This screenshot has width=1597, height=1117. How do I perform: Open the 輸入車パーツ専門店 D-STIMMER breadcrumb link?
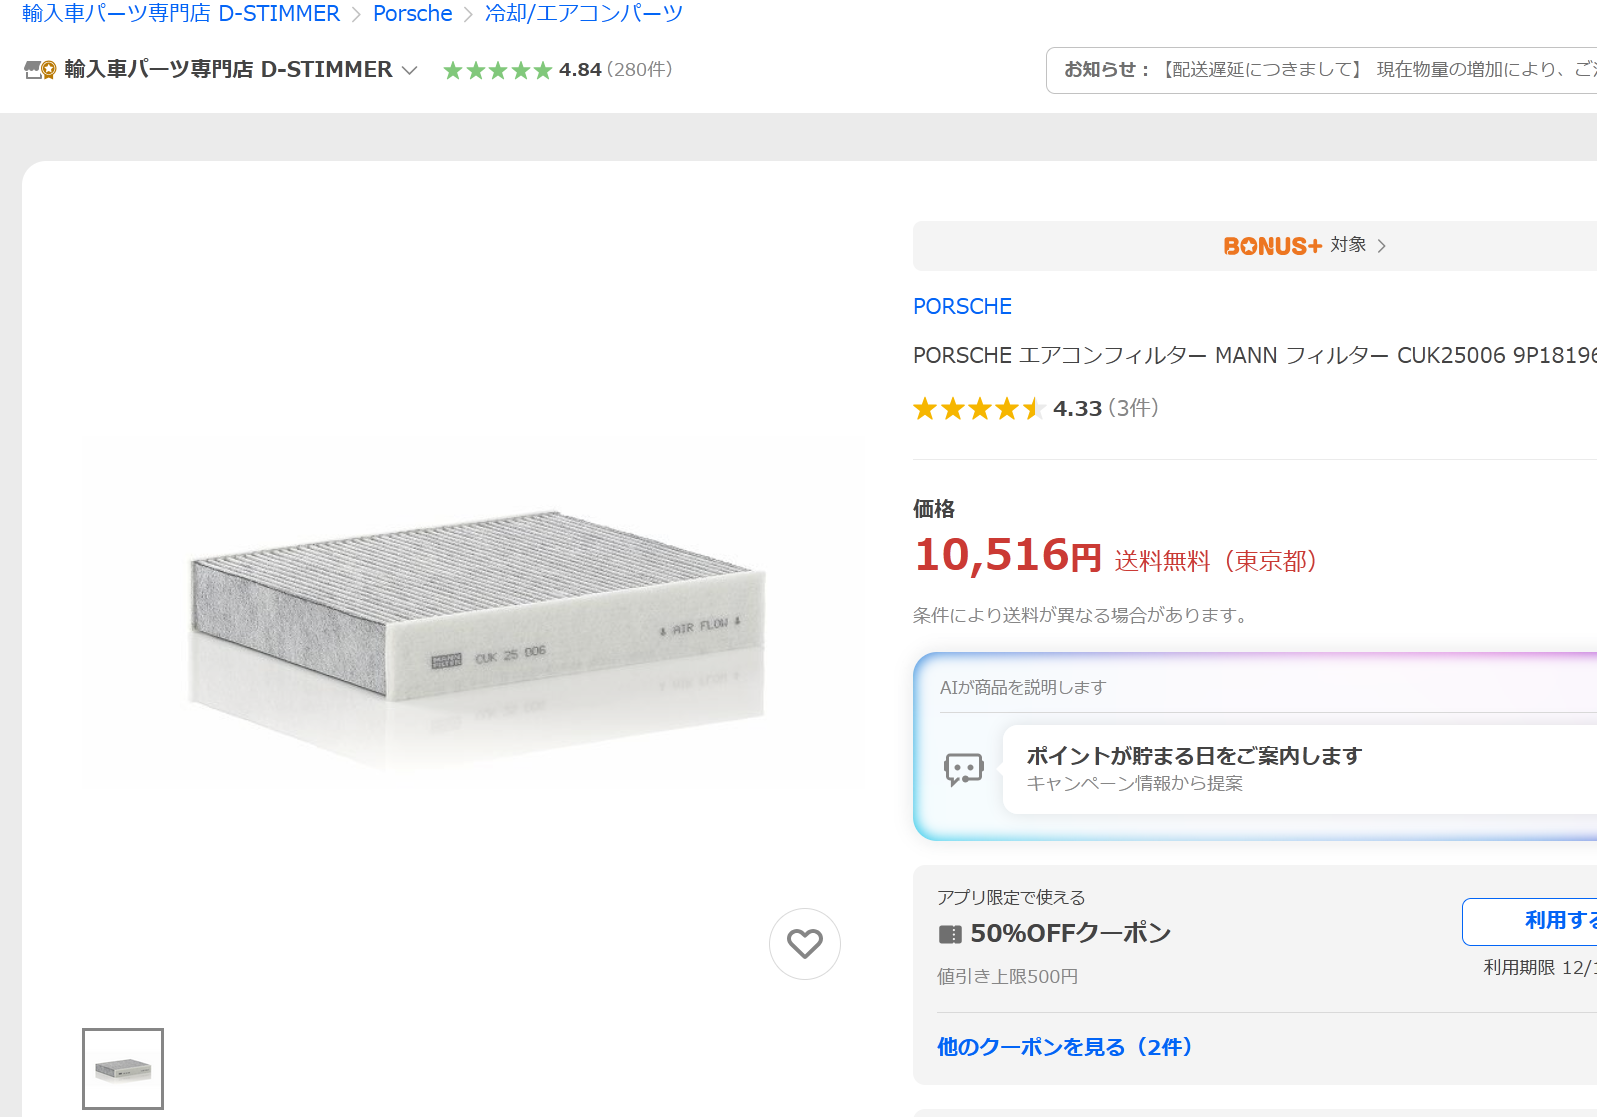tap(181, 14)
